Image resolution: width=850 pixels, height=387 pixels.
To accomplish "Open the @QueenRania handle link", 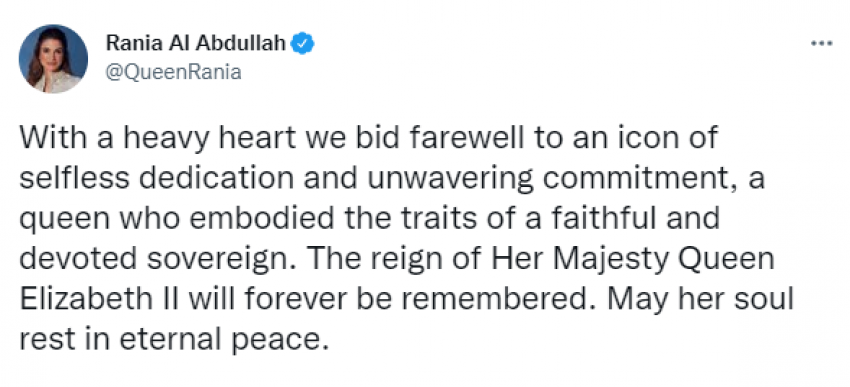I will (173, 72).
